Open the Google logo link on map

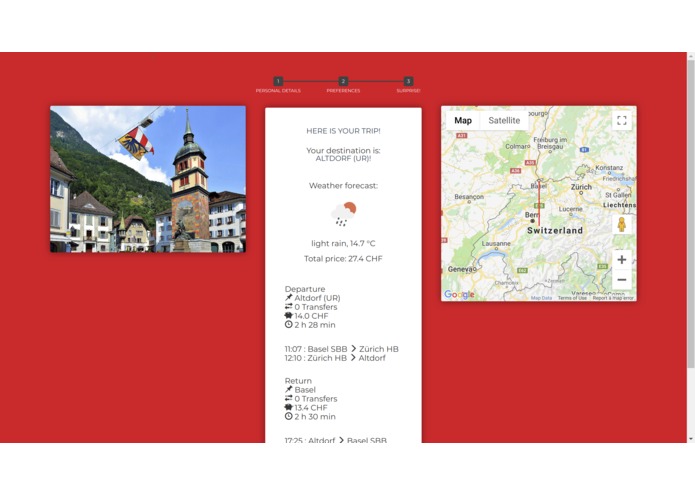[459, 295]
